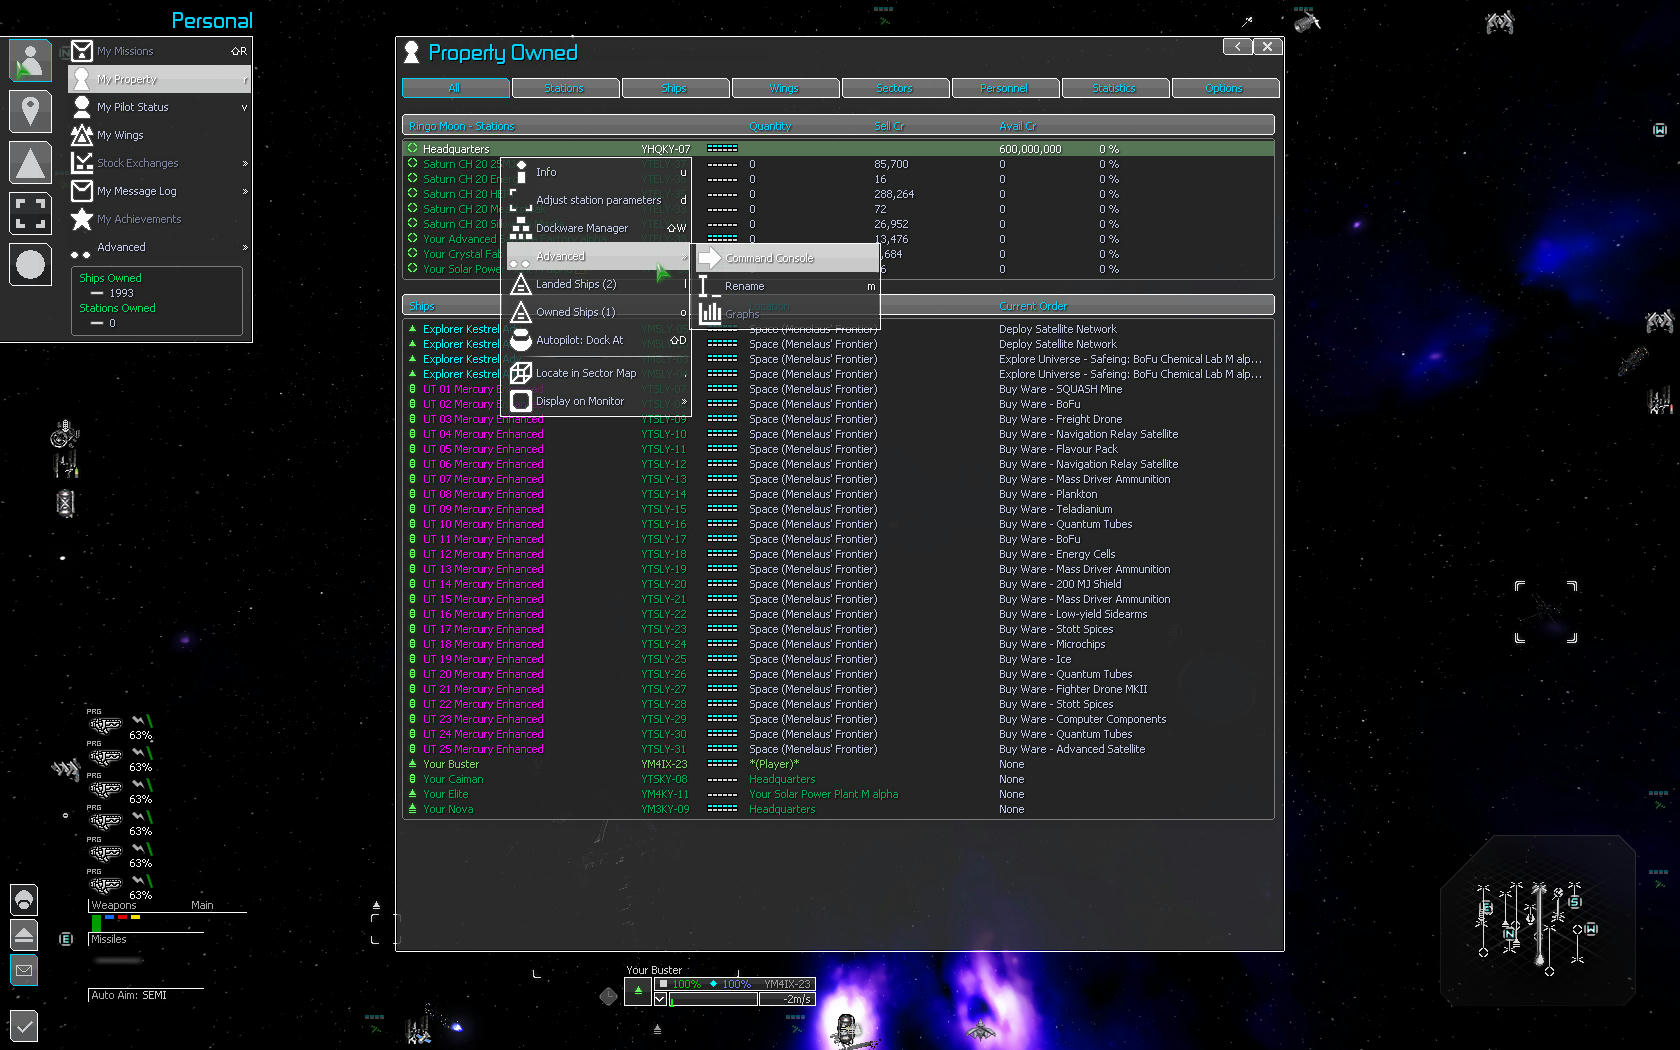Select the All tab
The width and height of the screenshot is (1680, 1050).
click(455, 88)
